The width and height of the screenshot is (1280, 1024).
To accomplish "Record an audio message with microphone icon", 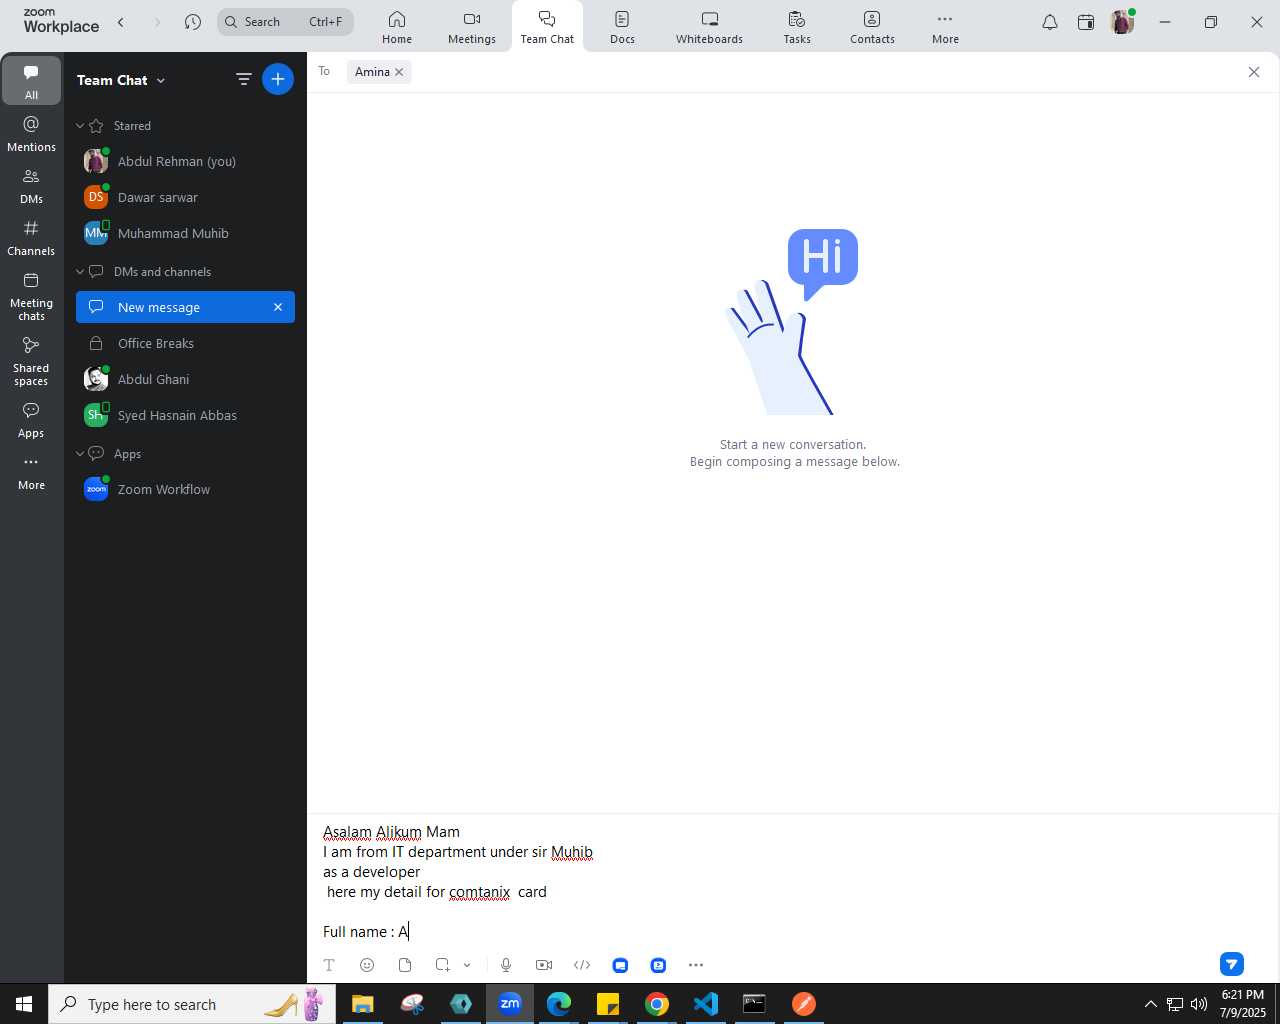I will pyautogui.click(x=506, y=965).
